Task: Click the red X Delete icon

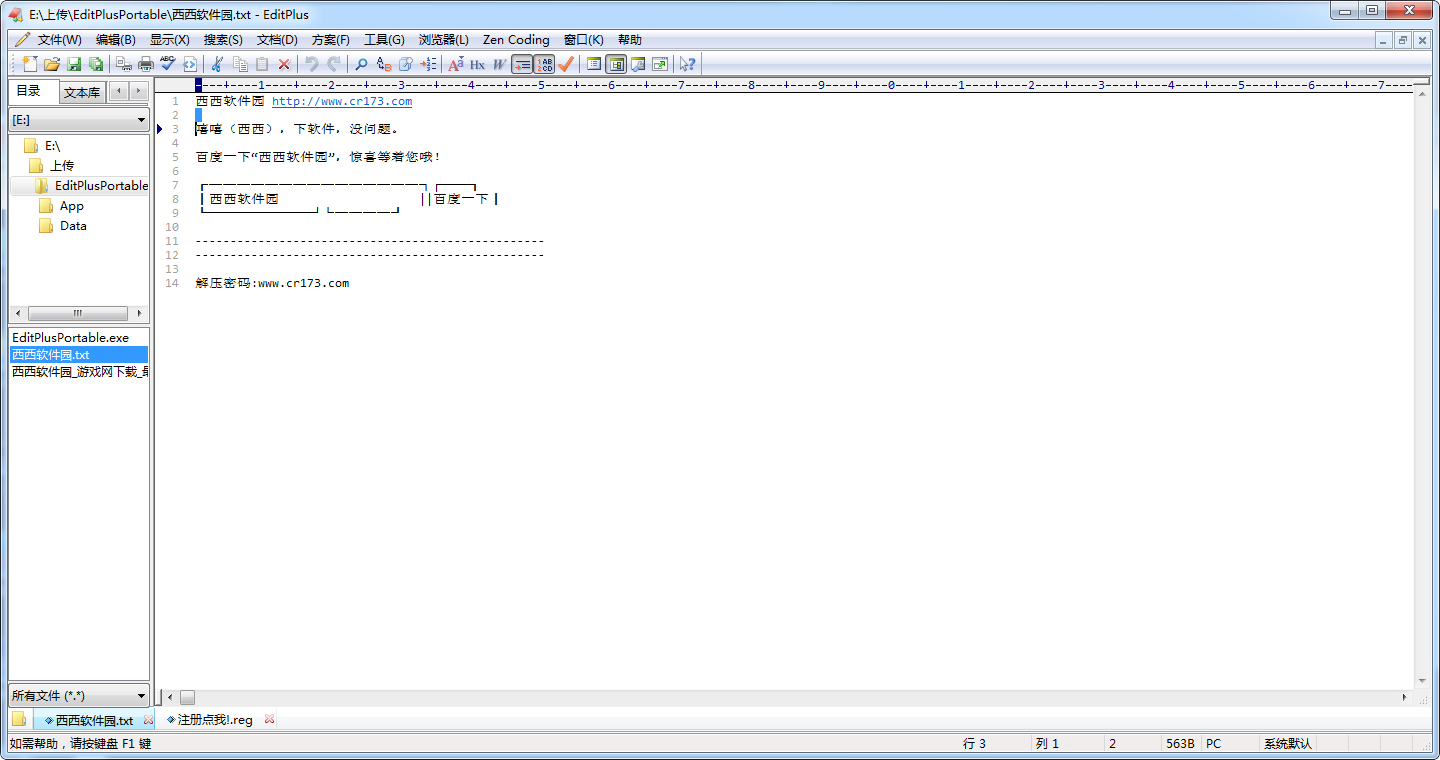Action: 284,64
